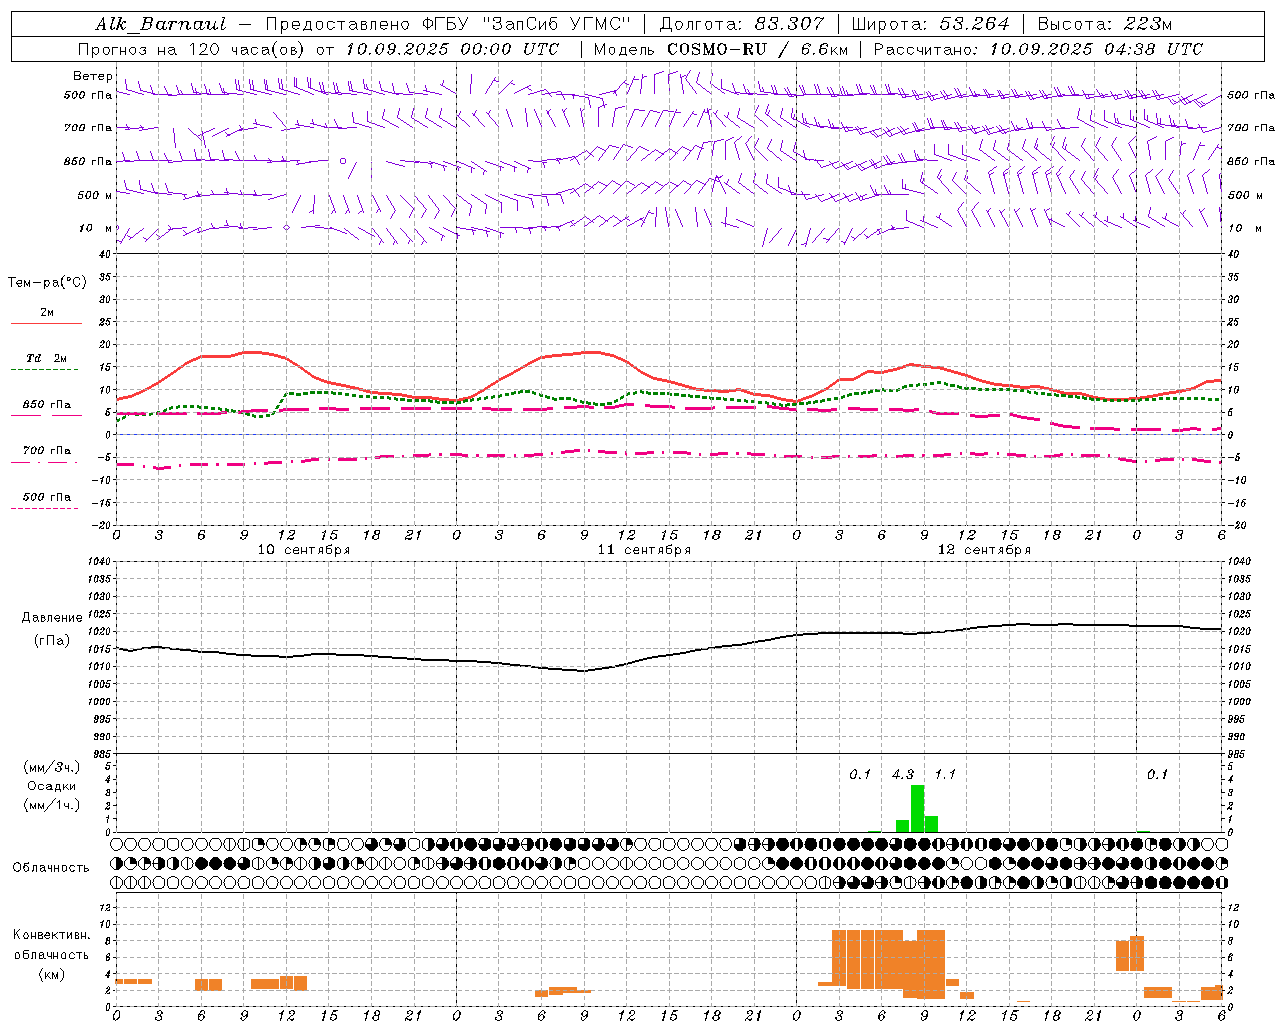This screenshot has height=1024, width=1280.
Task: Click the 'Широта: 53.264' header value
Action: tap(930, 24)
